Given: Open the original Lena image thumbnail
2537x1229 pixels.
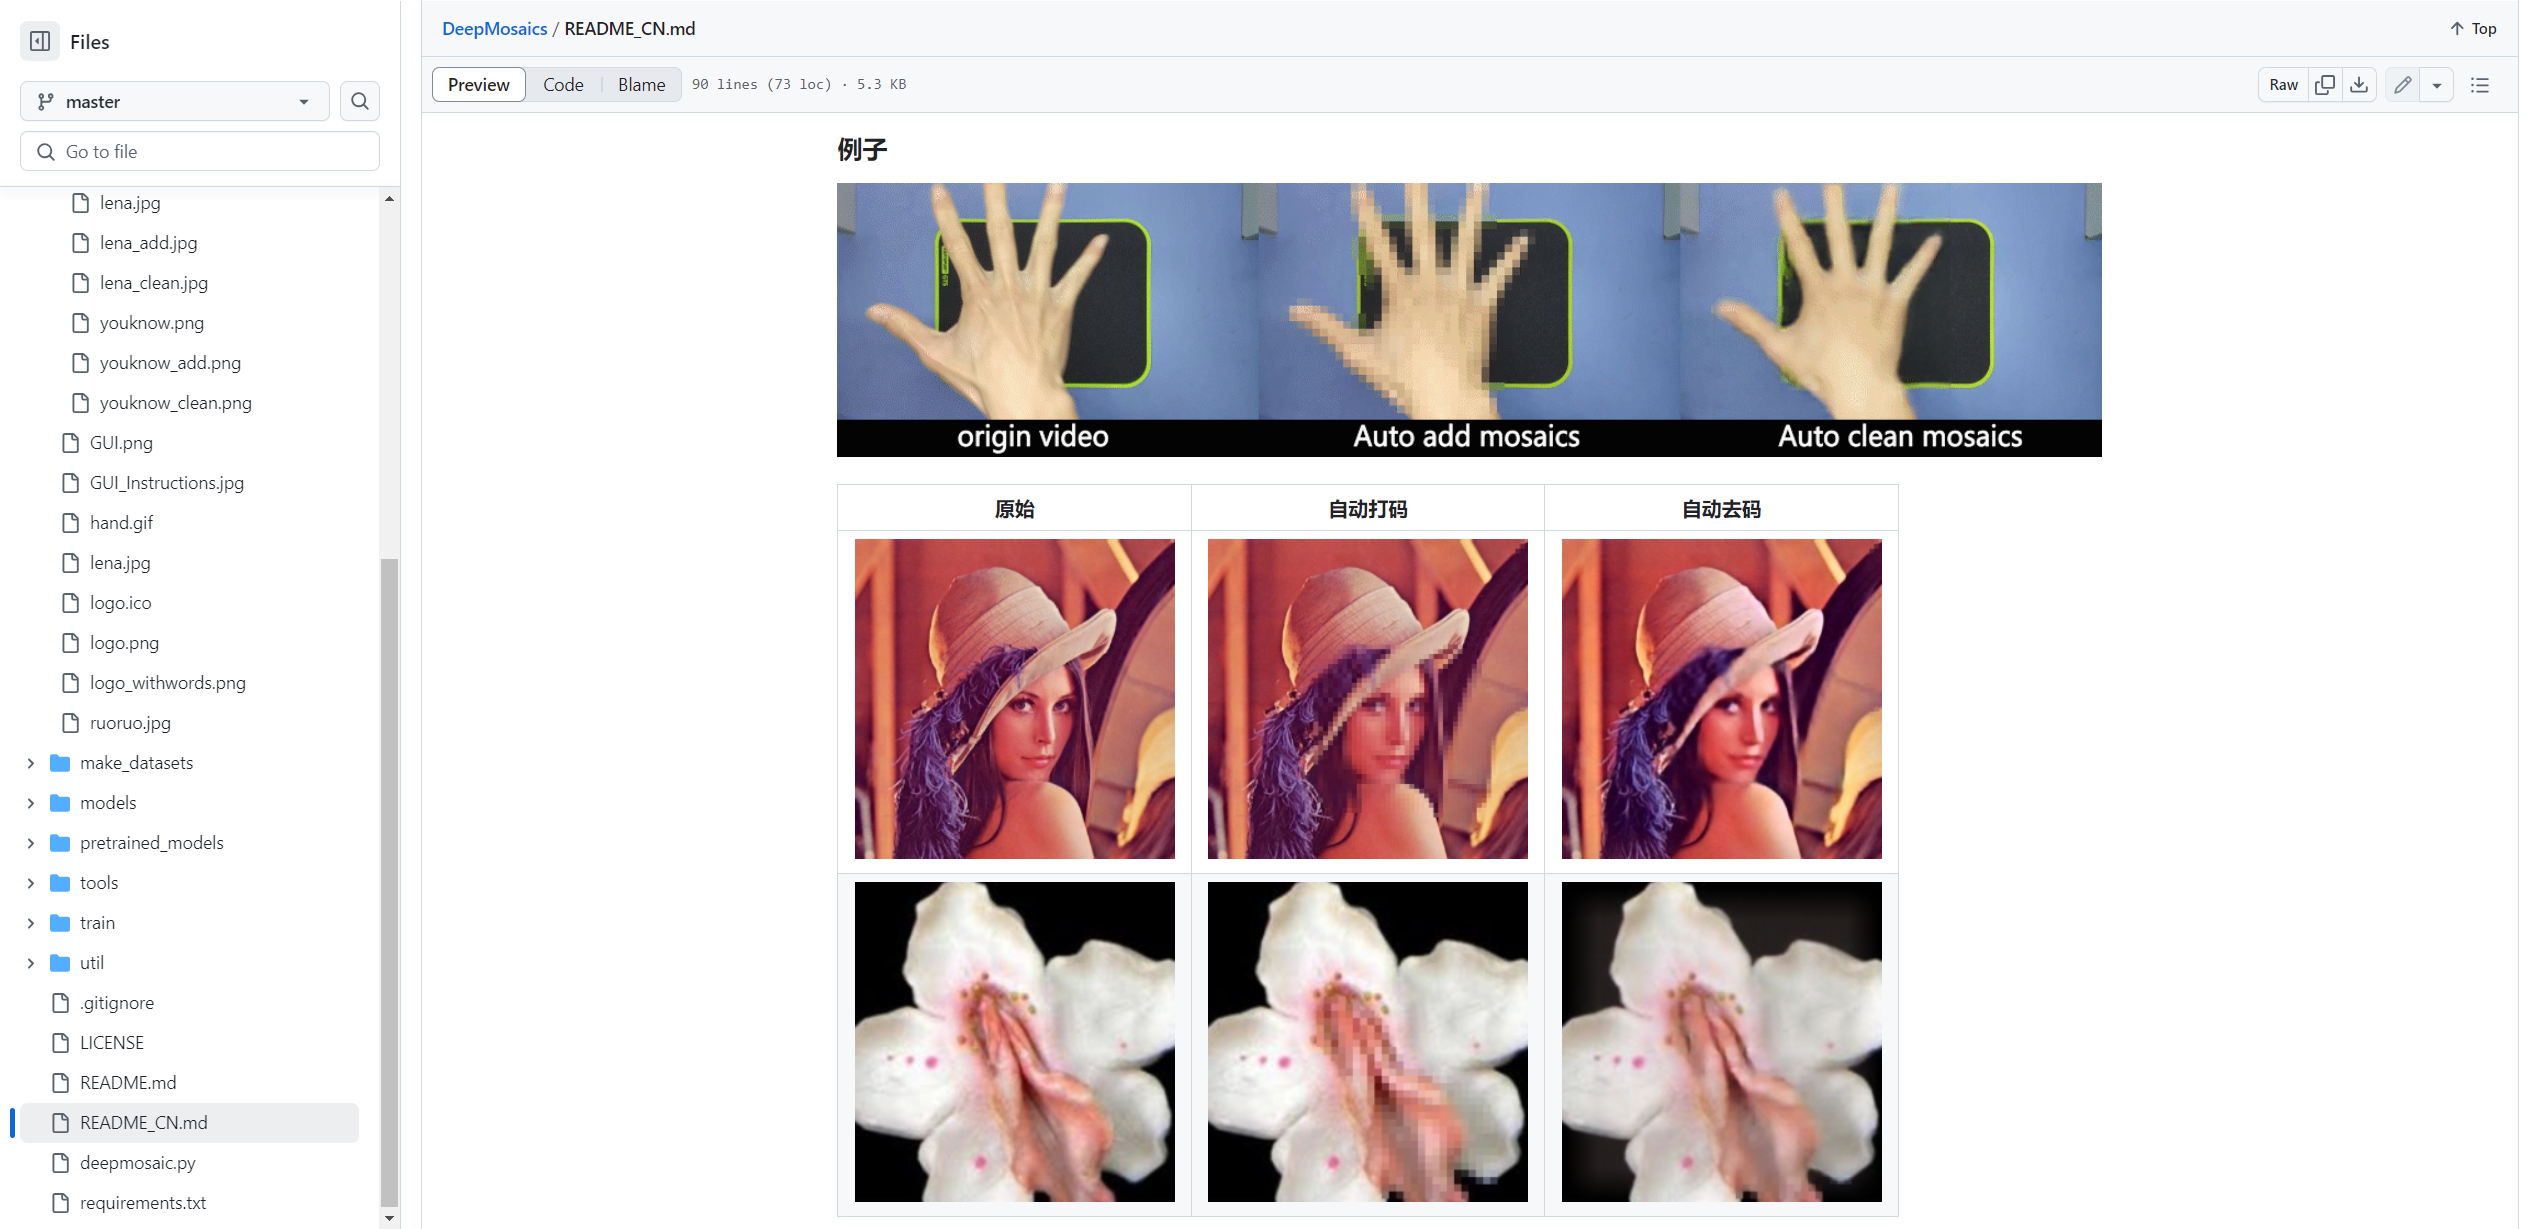Looking at the screenshot, I should click(x=1014, y=699).
